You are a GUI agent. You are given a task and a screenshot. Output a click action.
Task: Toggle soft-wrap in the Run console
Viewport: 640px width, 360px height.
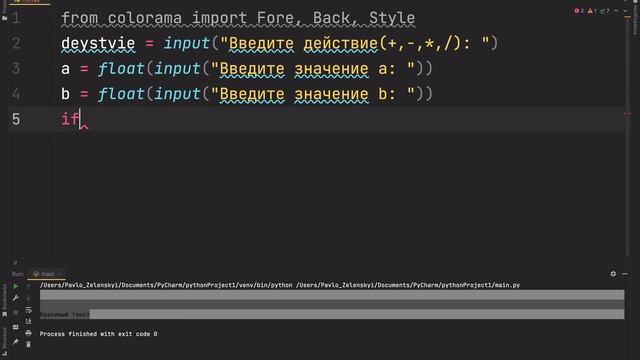pyautogui.click(x=28, y=310)
